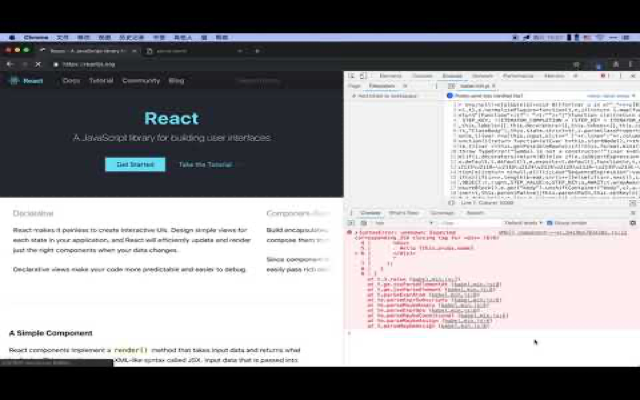The image size is (640, 400).
Task: Expand the SyntaxError message in the console
Action: tap(352, 232)
